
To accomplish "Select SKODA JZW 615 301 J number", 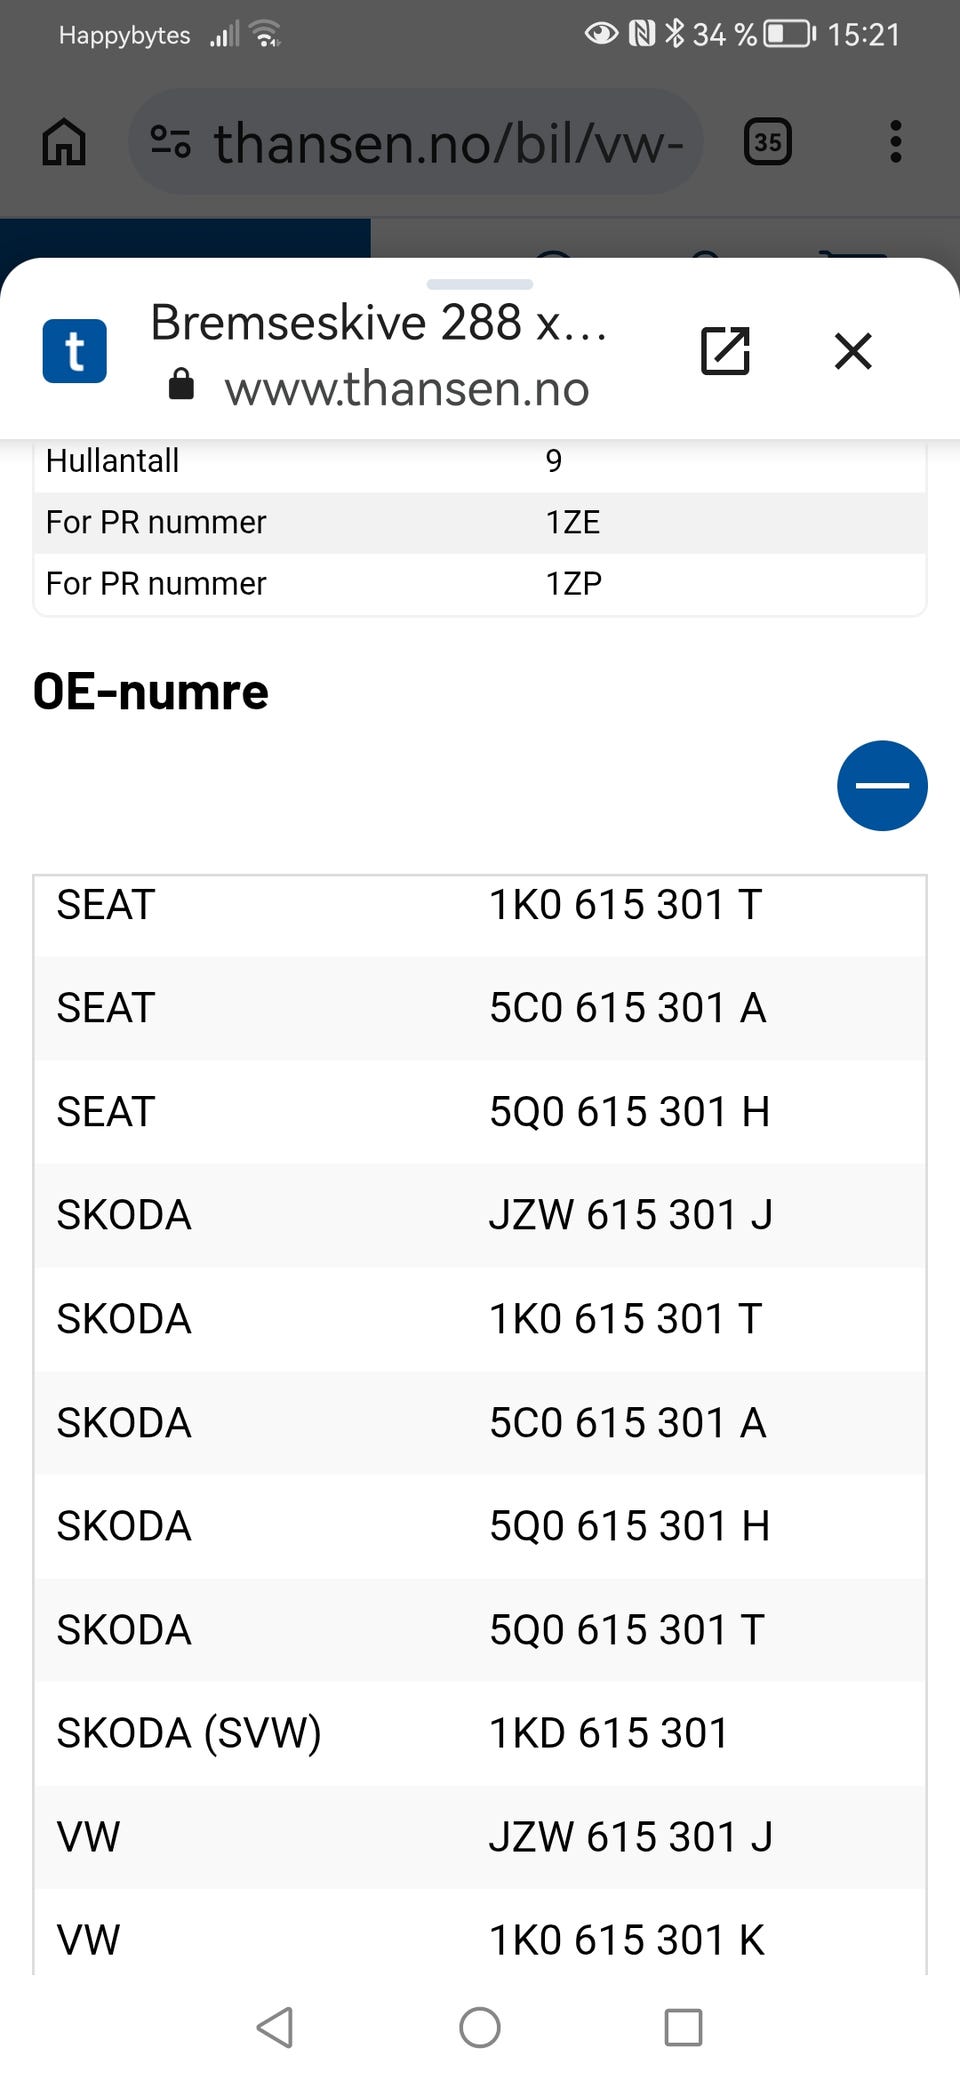I will pos(630,1215).
